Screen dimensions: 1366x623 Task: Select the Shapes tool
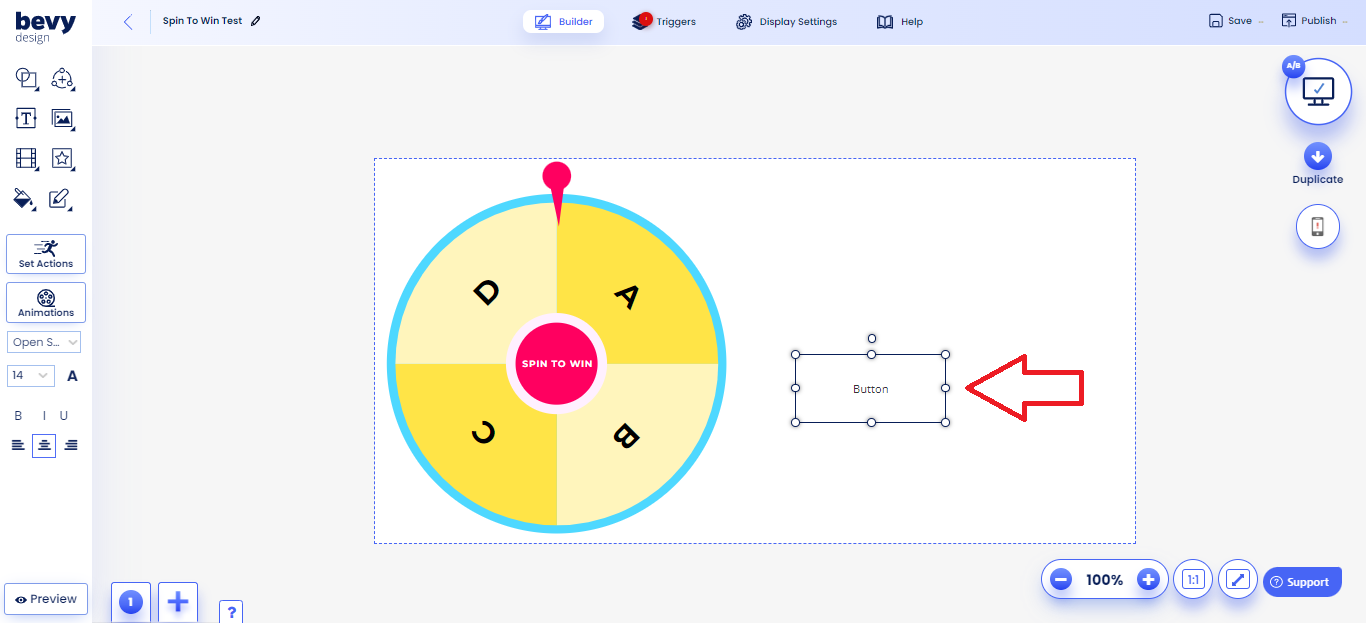tap(26, 79)
